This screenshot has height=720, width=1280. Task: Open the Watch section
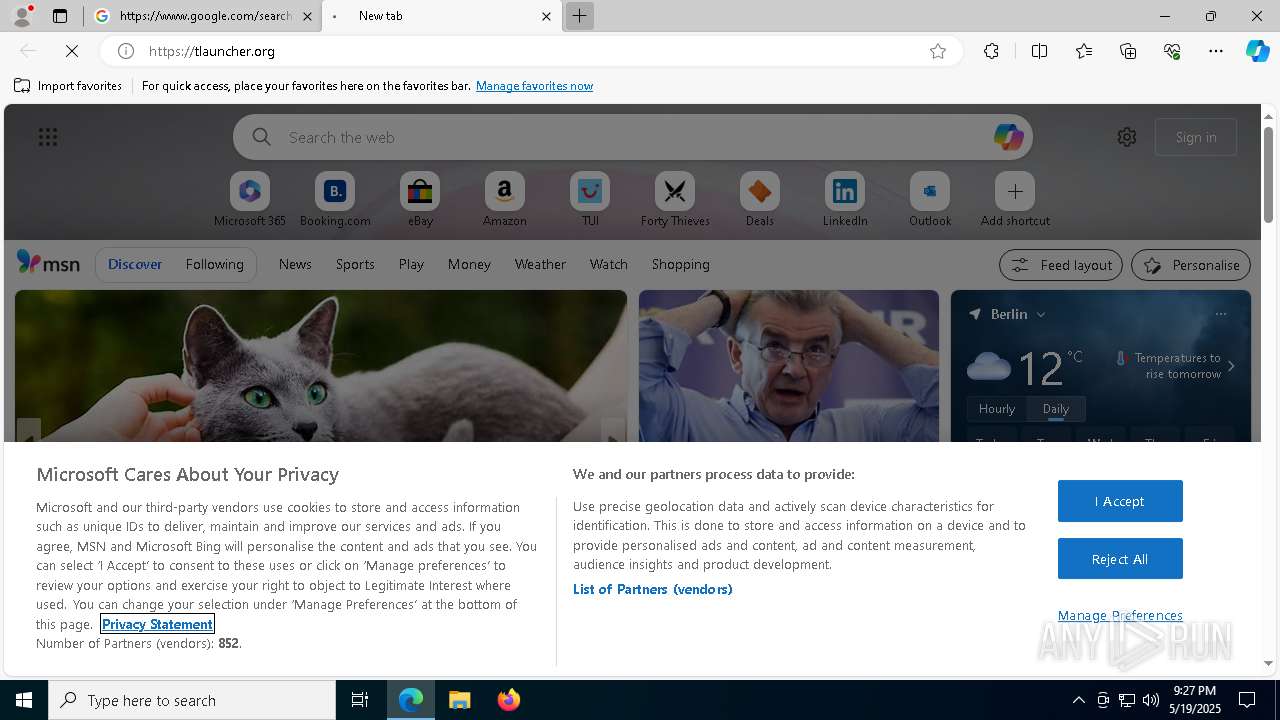point(609,264)
